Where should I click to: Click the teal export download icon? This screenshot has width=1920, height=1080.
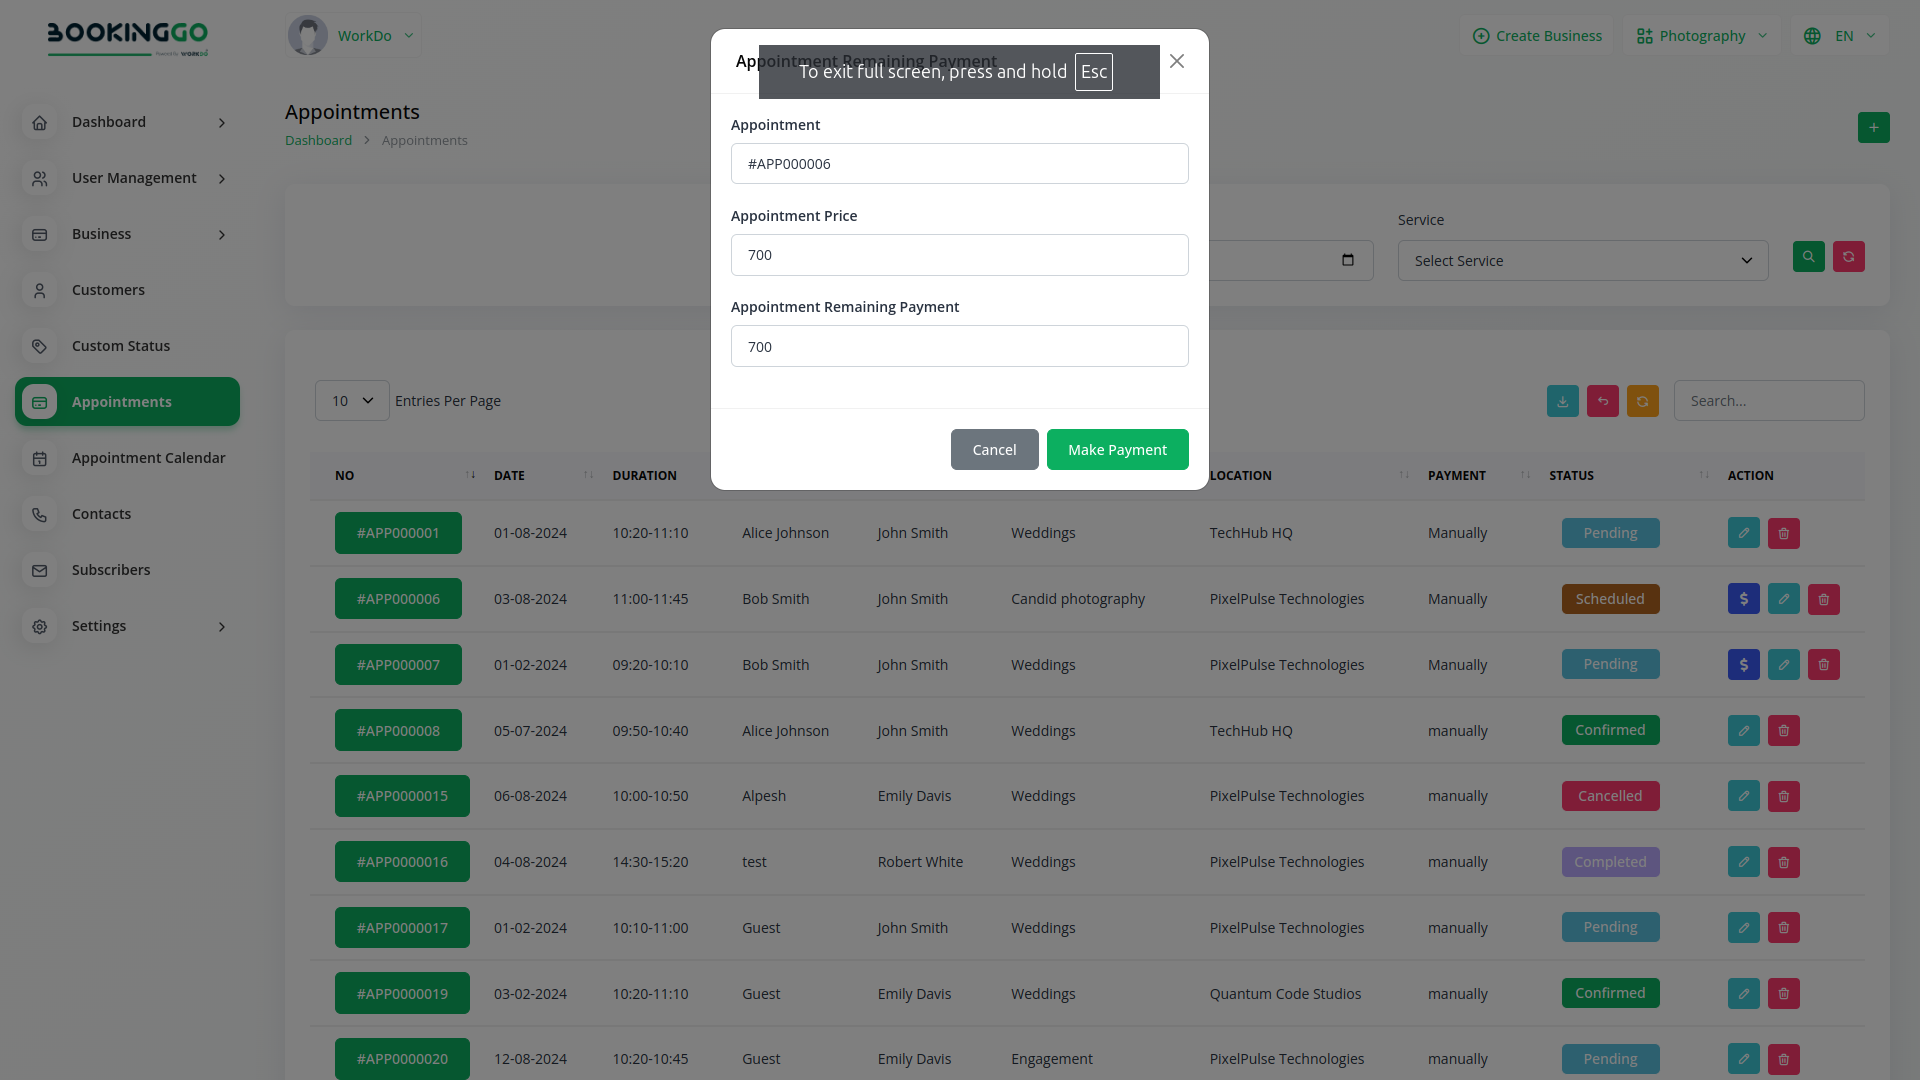1562,401
